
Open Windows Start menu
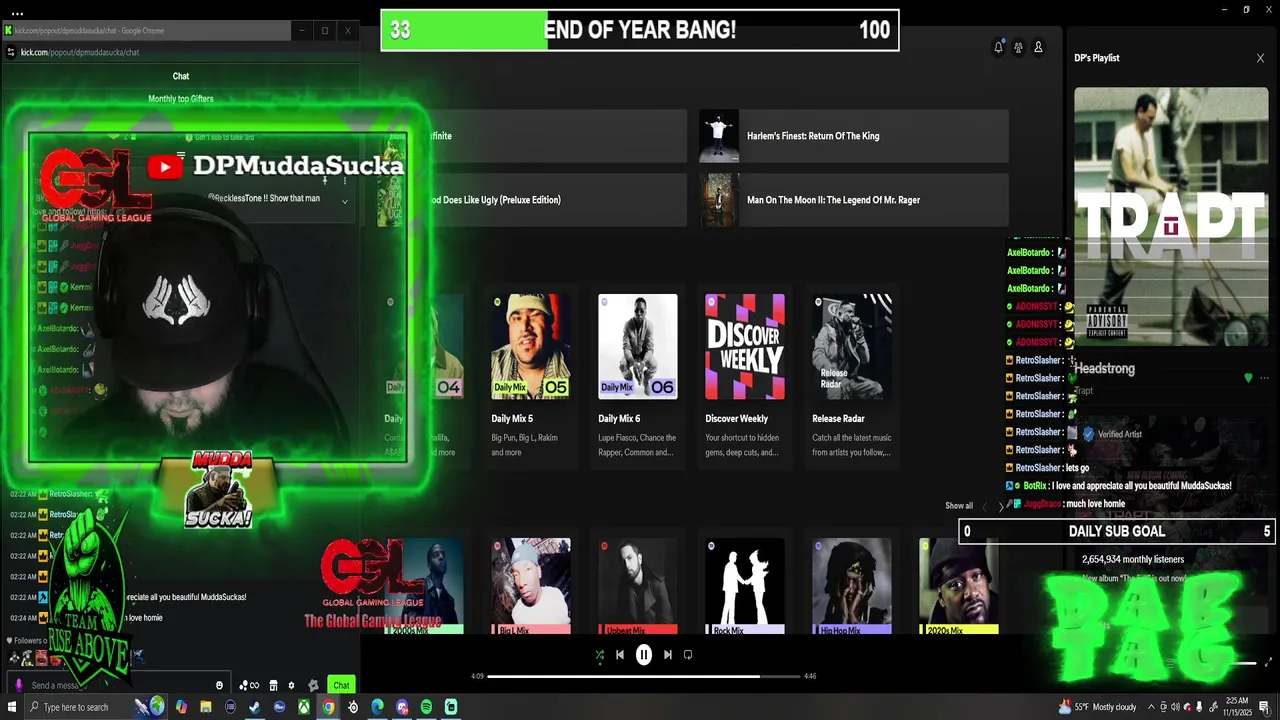tap(12, 707)
